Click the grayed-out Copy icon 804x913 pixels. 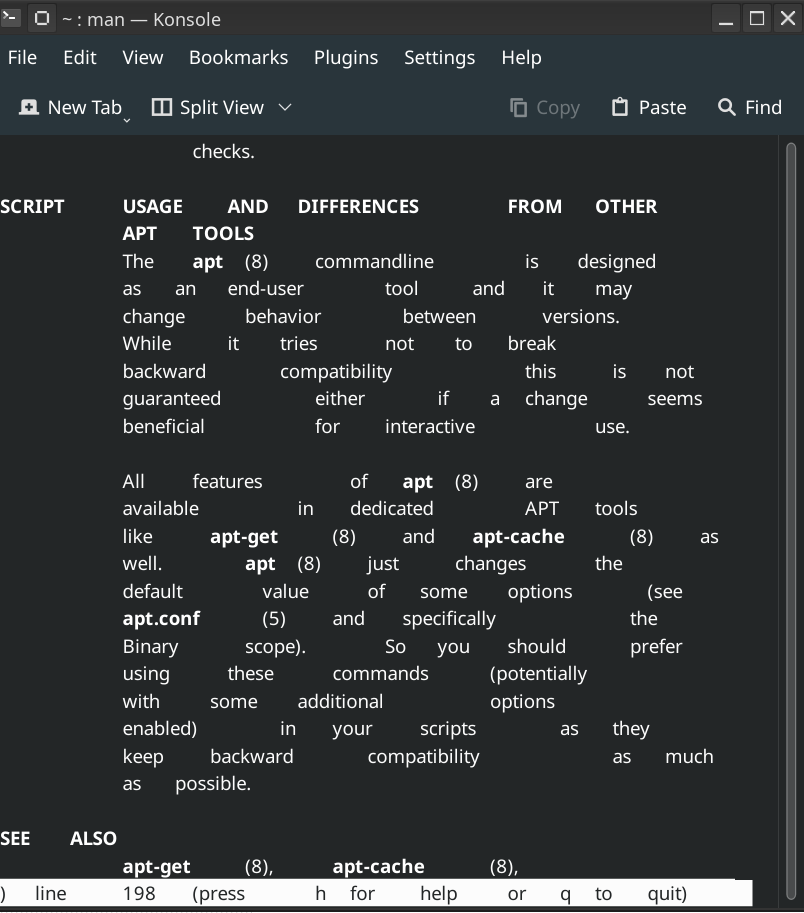coord(518,107)
